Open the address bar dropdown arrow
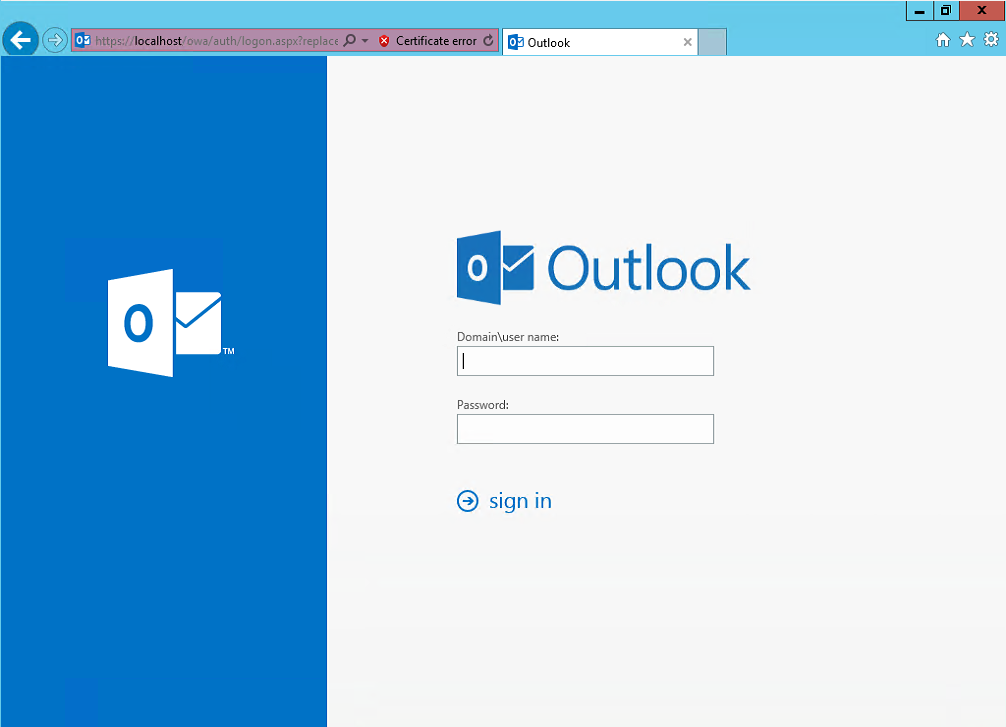This screenshot has width=1006, height=727. click(x=365, y=40)
